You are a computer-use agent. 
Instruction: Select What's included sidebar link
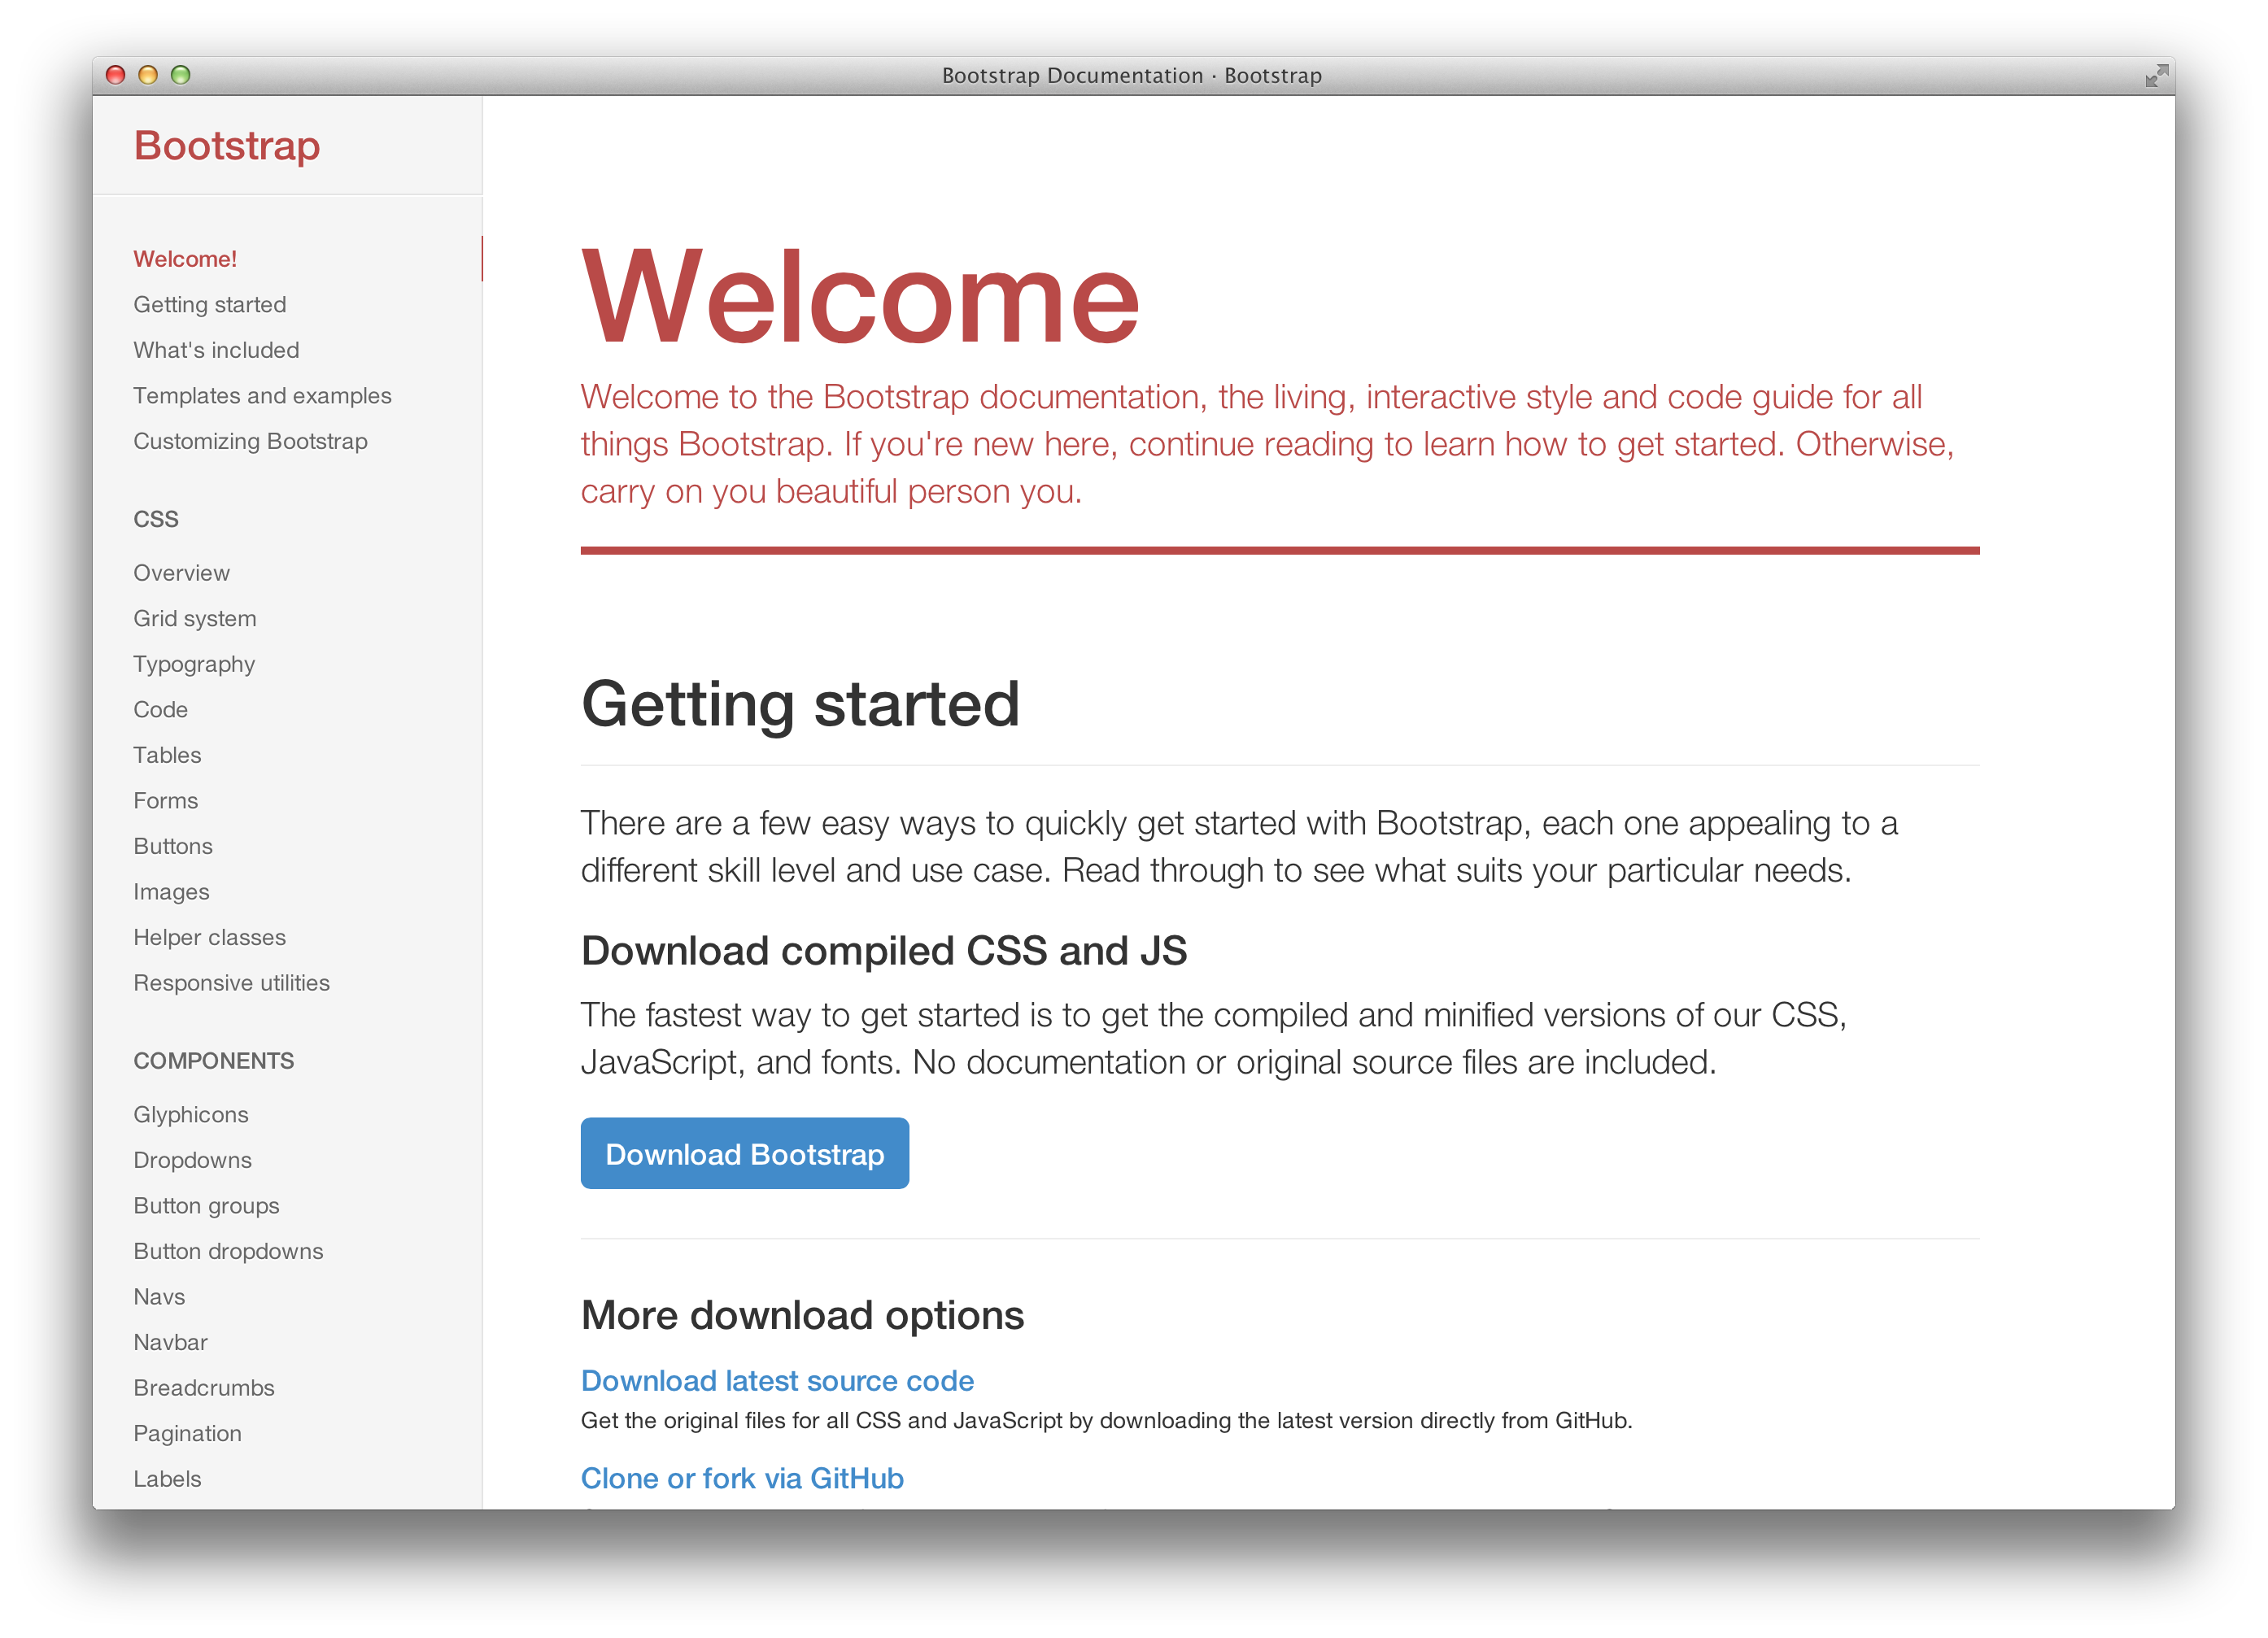(x=216, y=351)
